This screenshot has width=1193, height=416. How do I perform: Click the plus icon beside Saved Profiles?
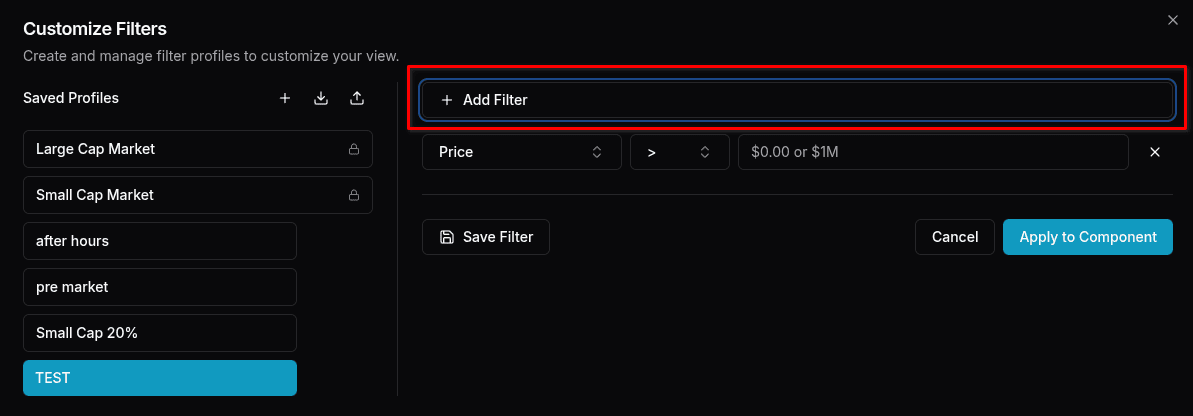[285, 98]
